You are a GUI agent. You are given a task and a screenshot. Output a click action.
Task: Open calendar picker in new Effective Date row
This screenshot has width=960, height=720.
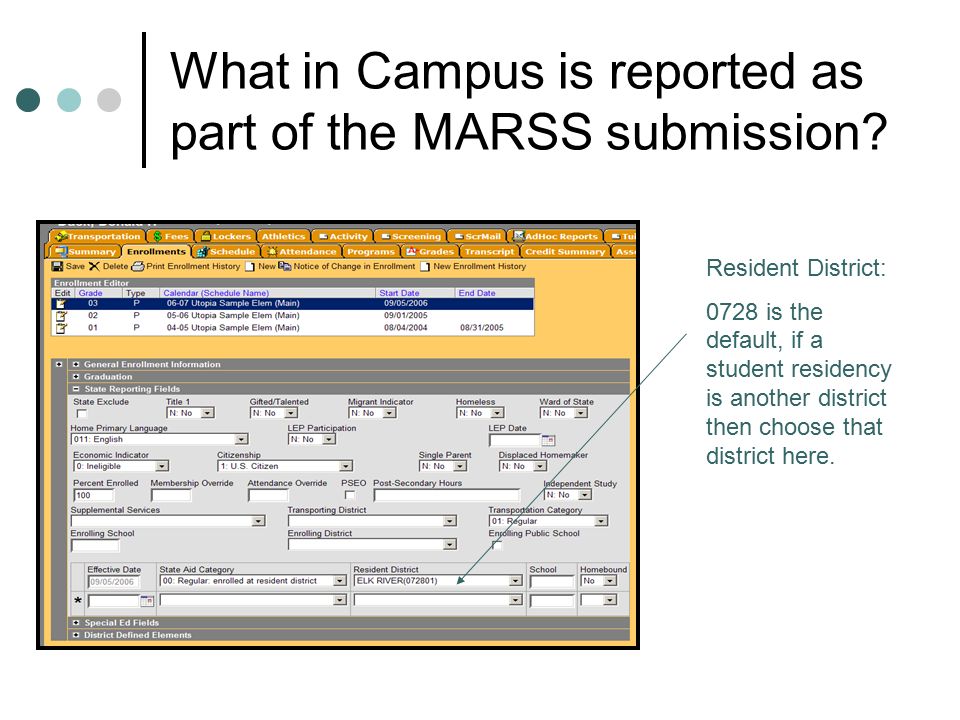coord(147,601)
